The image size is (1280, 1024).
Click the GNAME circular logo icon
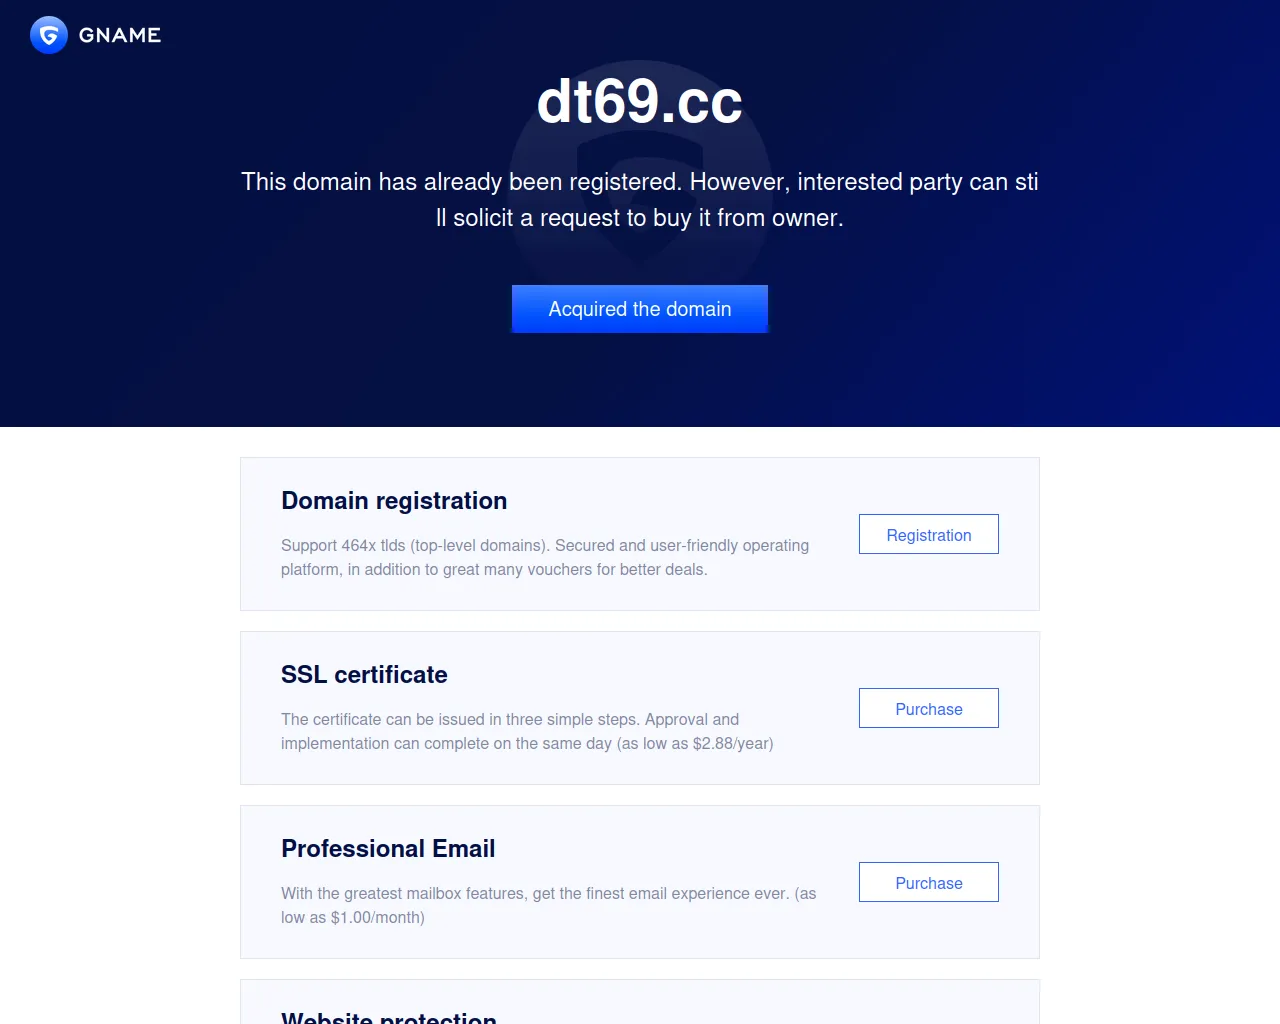(x=49, y=35)
